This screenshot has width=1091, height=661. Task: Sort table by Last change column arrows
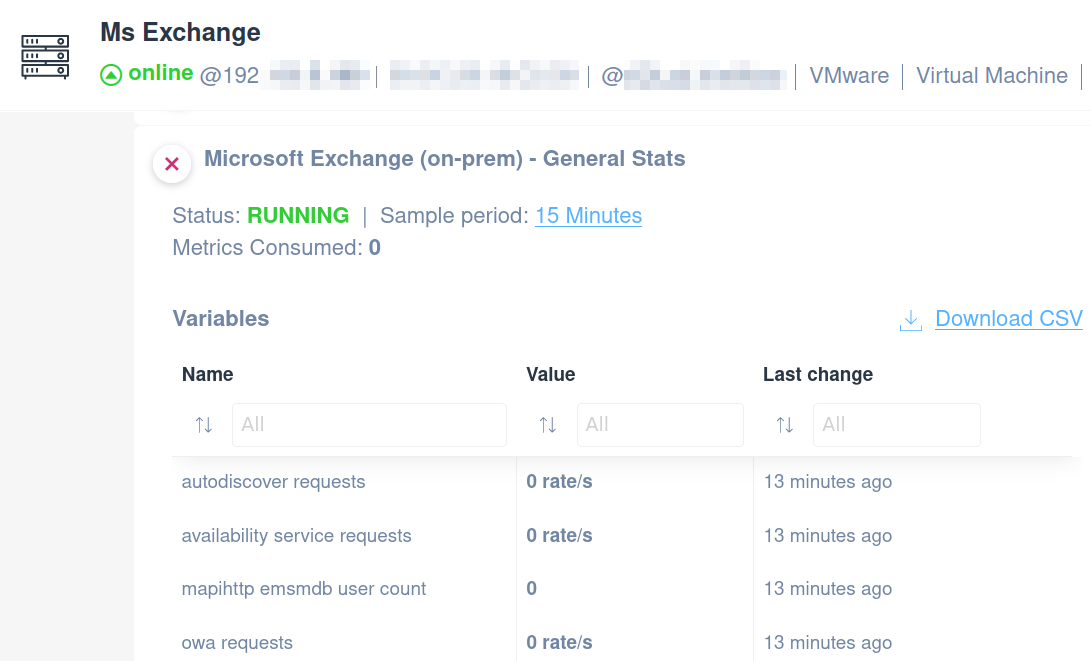coord(785,424)
